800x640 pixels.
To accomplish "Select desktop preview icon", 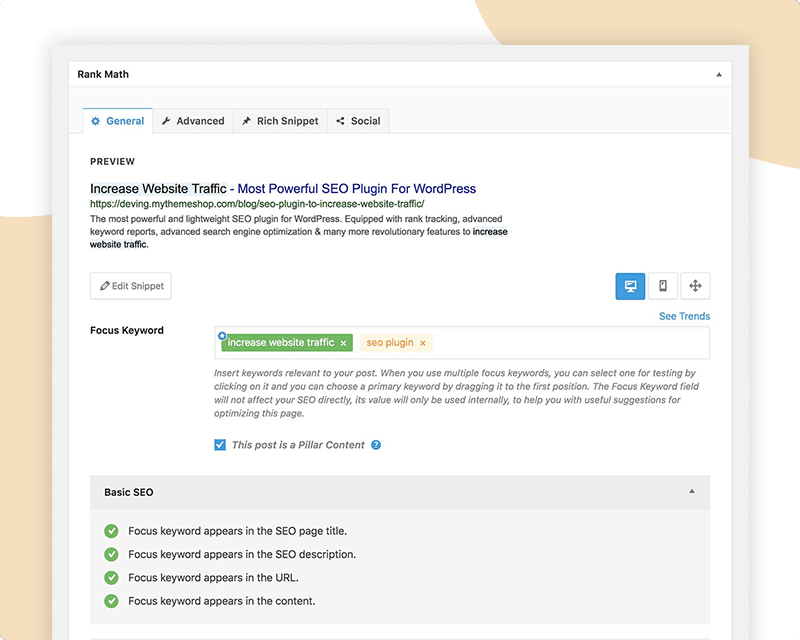I will point(630,286).
